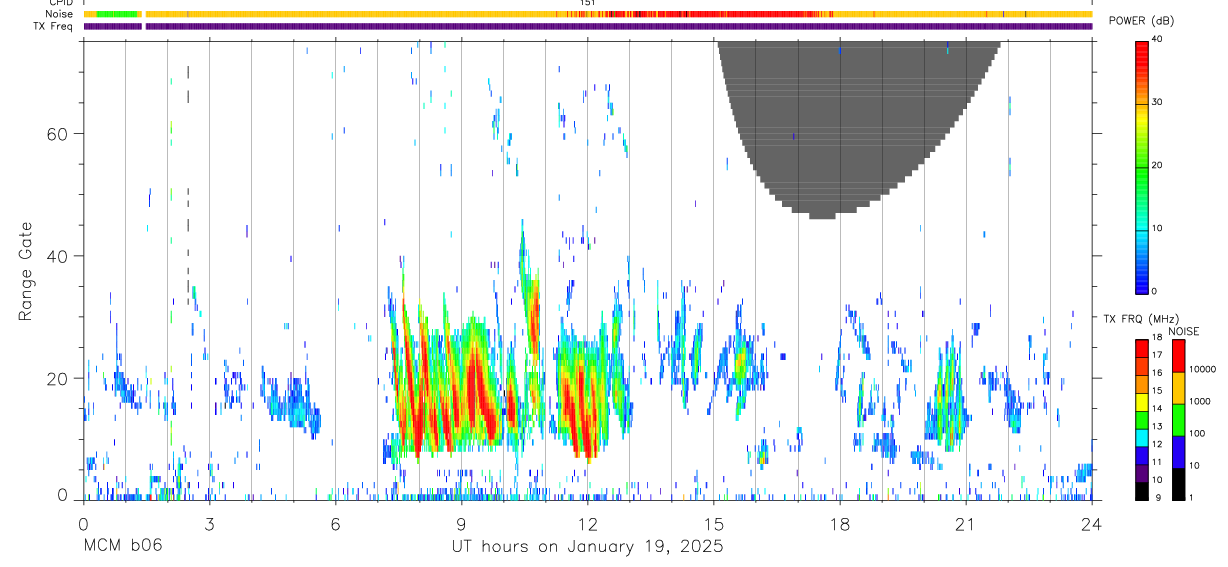Image resolution: width=1228 pixels, height=567 pixels.
Task: Click the 151 CPID value at top
Action: pos(588,3)
